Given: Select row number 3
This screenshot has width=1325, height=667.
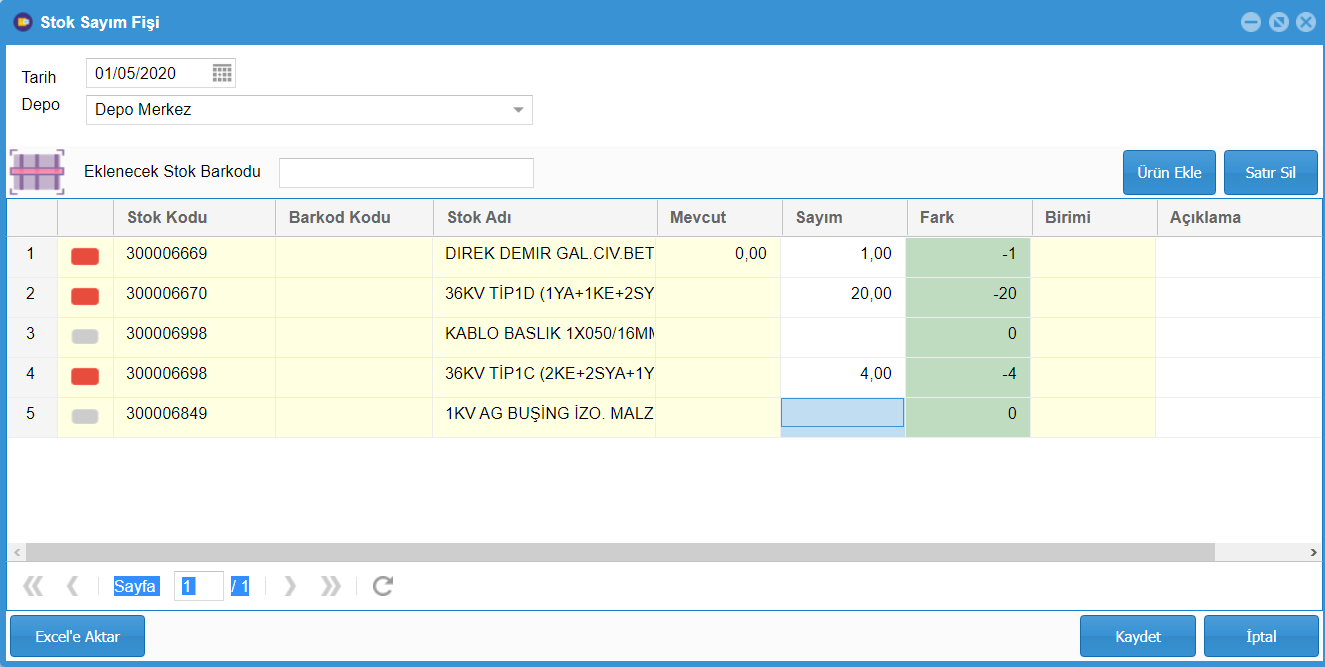Looking at the screenshot, I should 32,337.
